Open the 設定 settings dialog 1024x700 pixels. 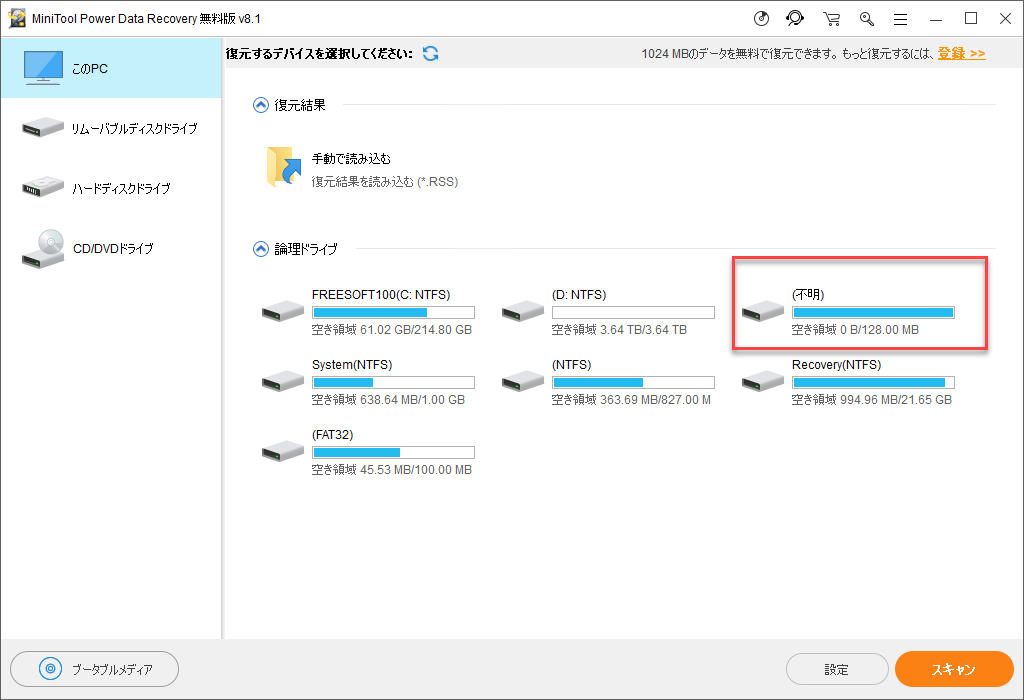[837, 668]
